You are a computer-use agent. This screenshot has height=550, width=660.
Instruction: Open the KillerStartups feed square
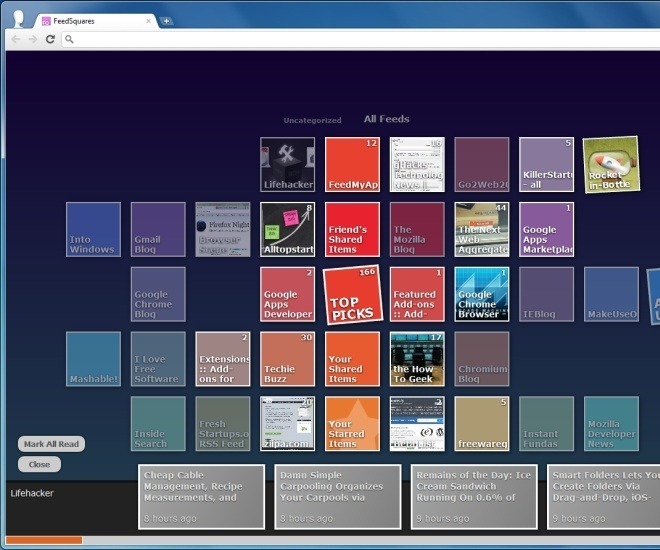[x=546, y=165]
